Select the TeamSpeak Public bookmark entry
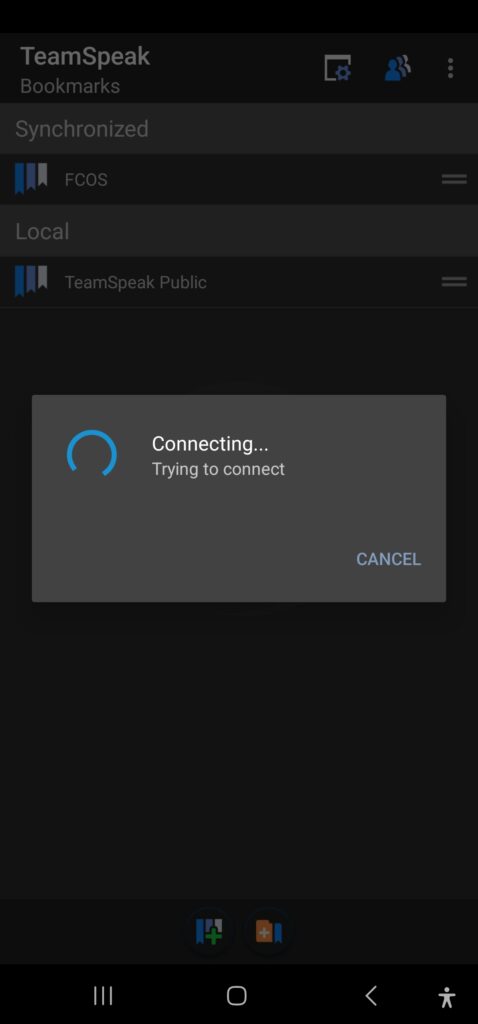Image resolution: width=478 pixels, height=1024 pixels. (x=239, y=282)
